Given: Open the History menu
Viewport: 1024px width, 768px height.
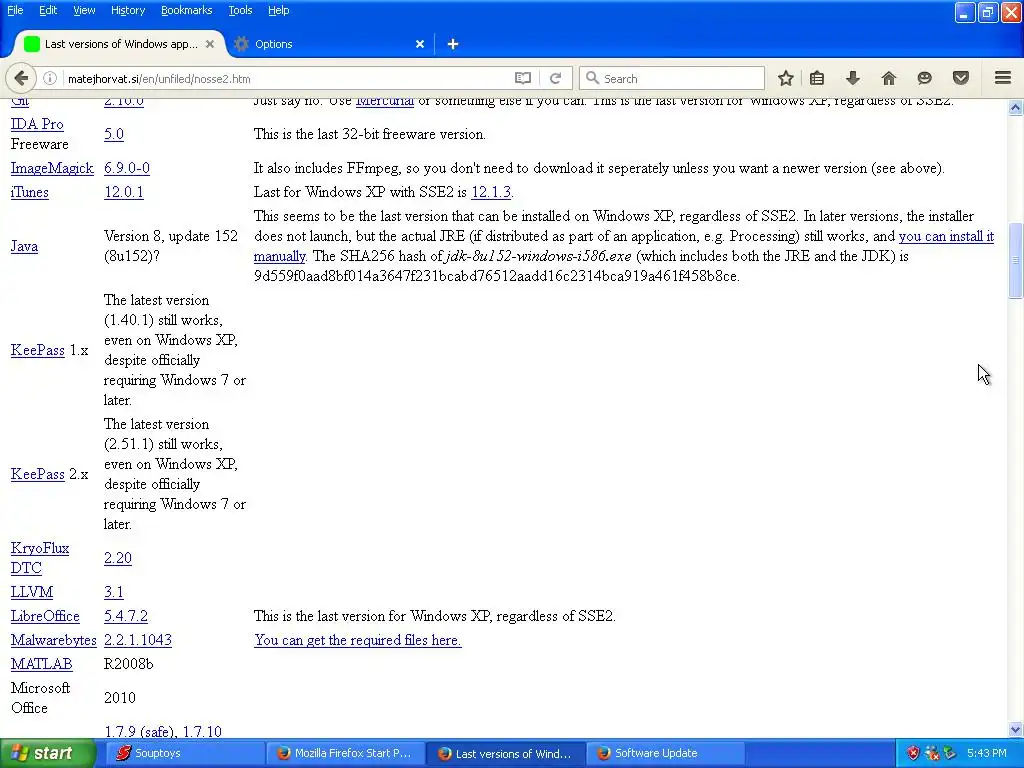Looking at the screenshot, I should point(127,10).
